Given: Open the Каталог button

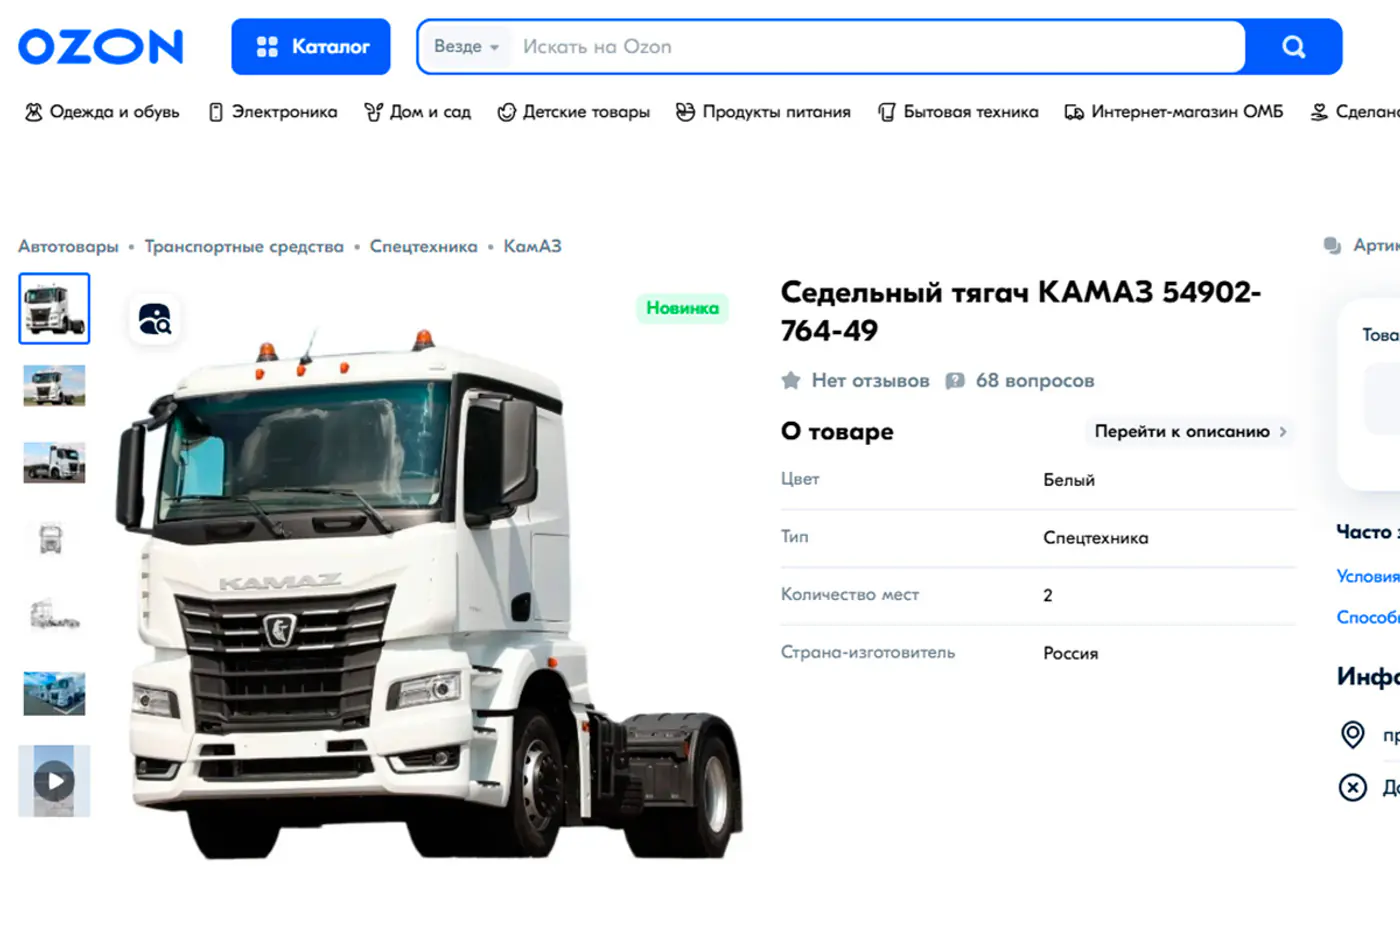Looking at the screenshot, I should [x=311, y=47].
